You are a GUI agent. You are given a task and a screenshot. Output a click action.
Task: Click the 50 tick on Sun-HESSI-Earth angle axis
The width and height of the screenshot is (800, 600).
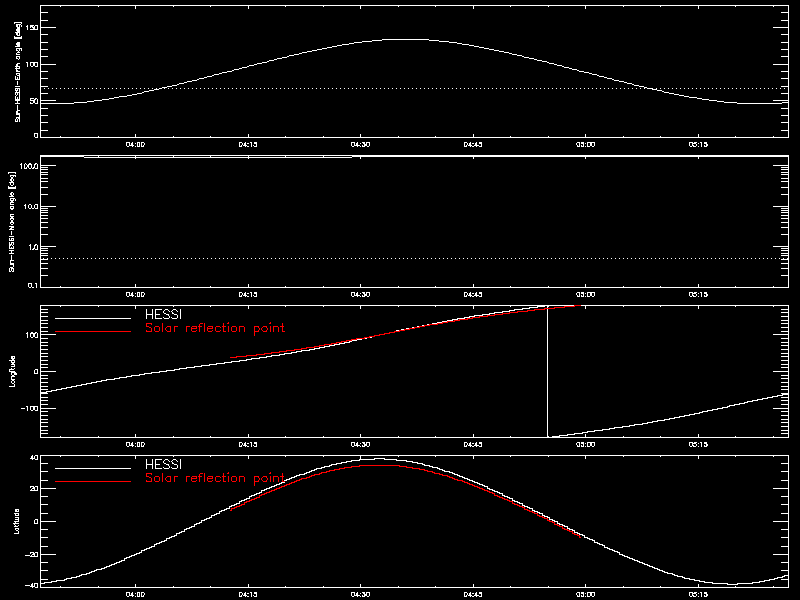tap(33, 101)
